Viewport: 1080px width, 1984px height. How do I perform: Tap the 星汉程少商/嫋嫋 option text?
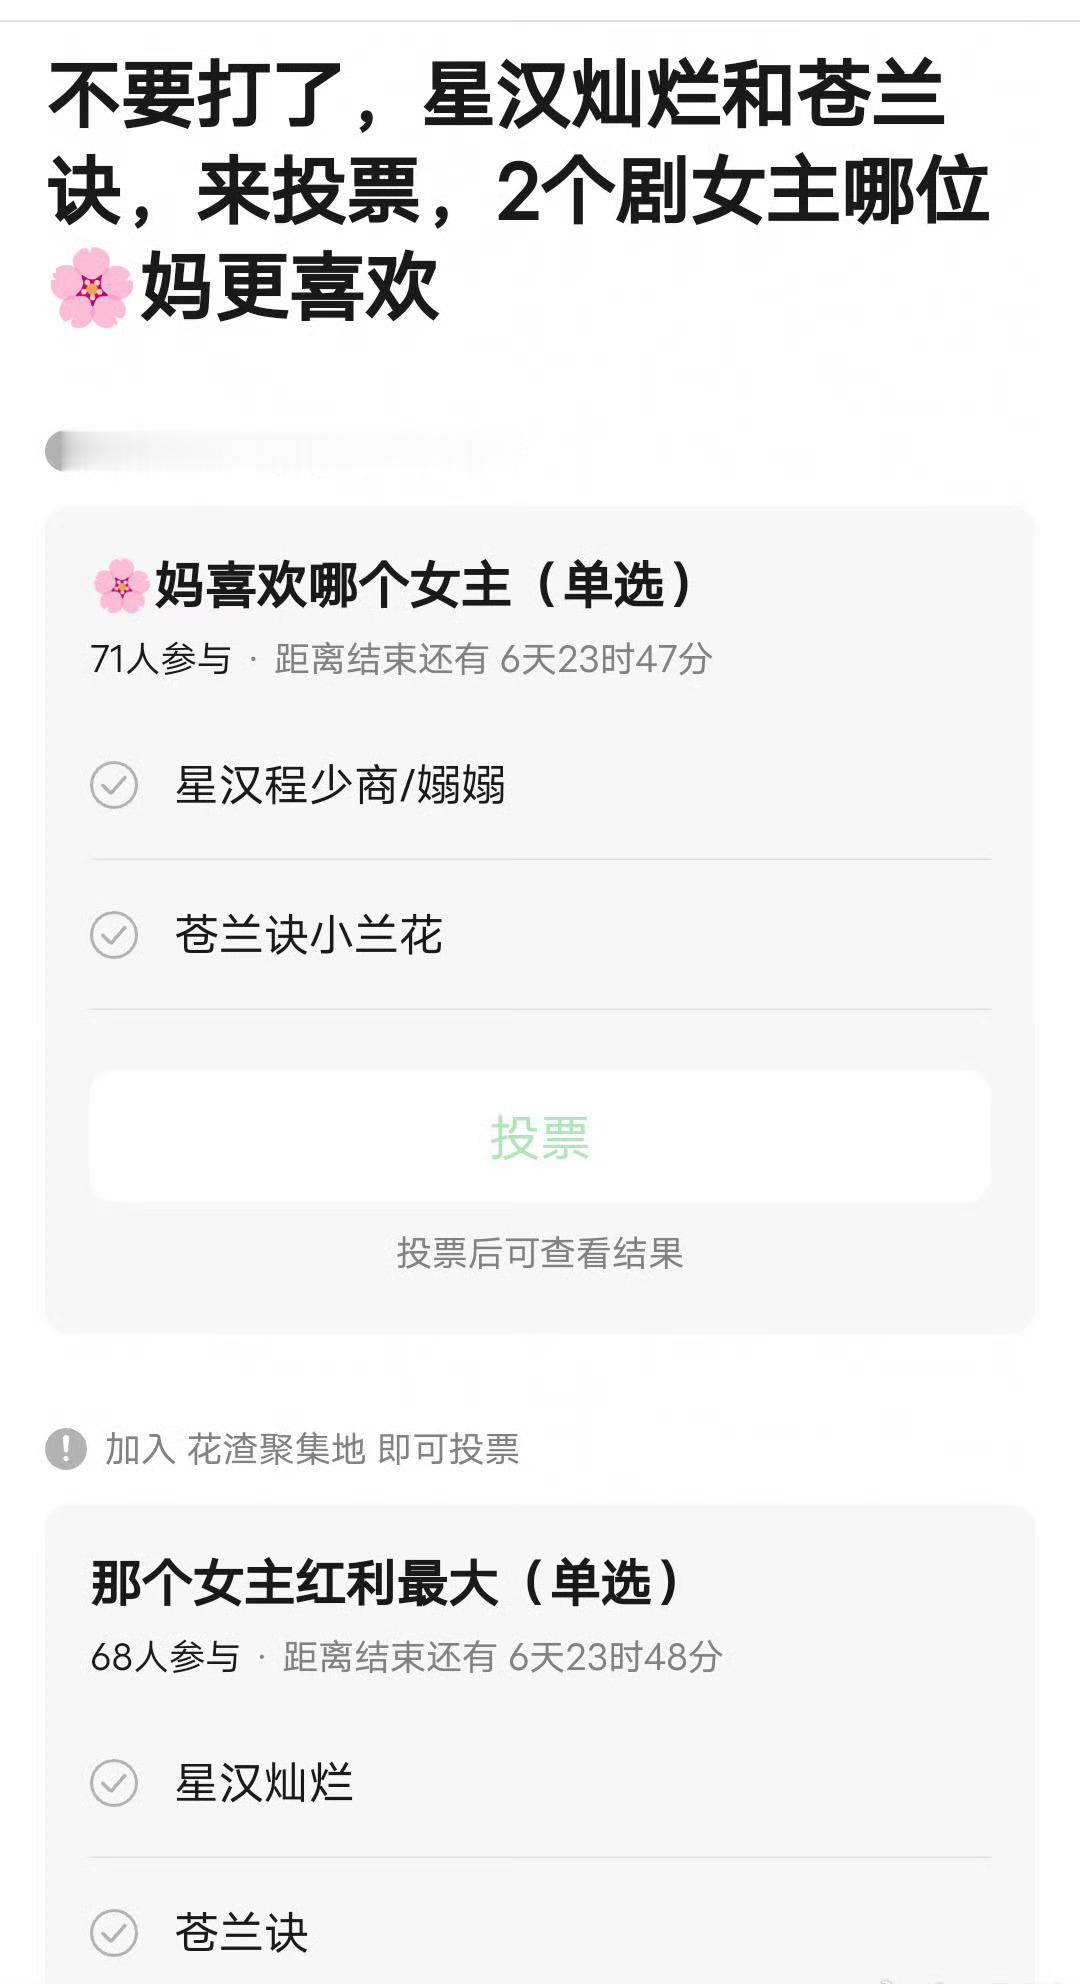[x=340, y=785]
